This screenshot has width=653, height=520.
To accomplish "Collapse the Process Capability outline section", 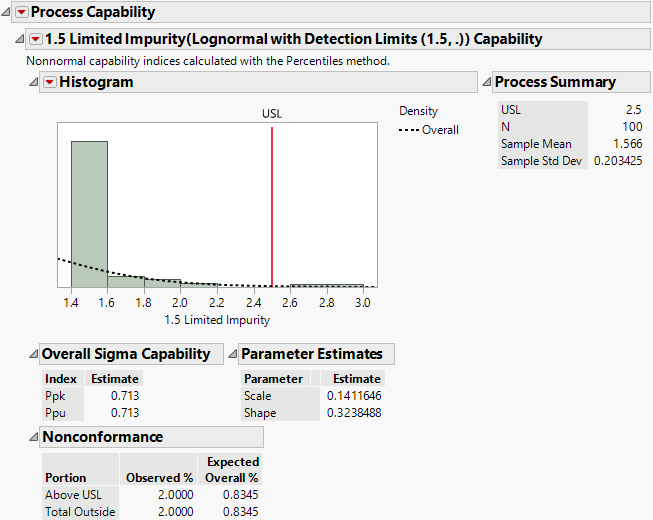I will (6, 13).
